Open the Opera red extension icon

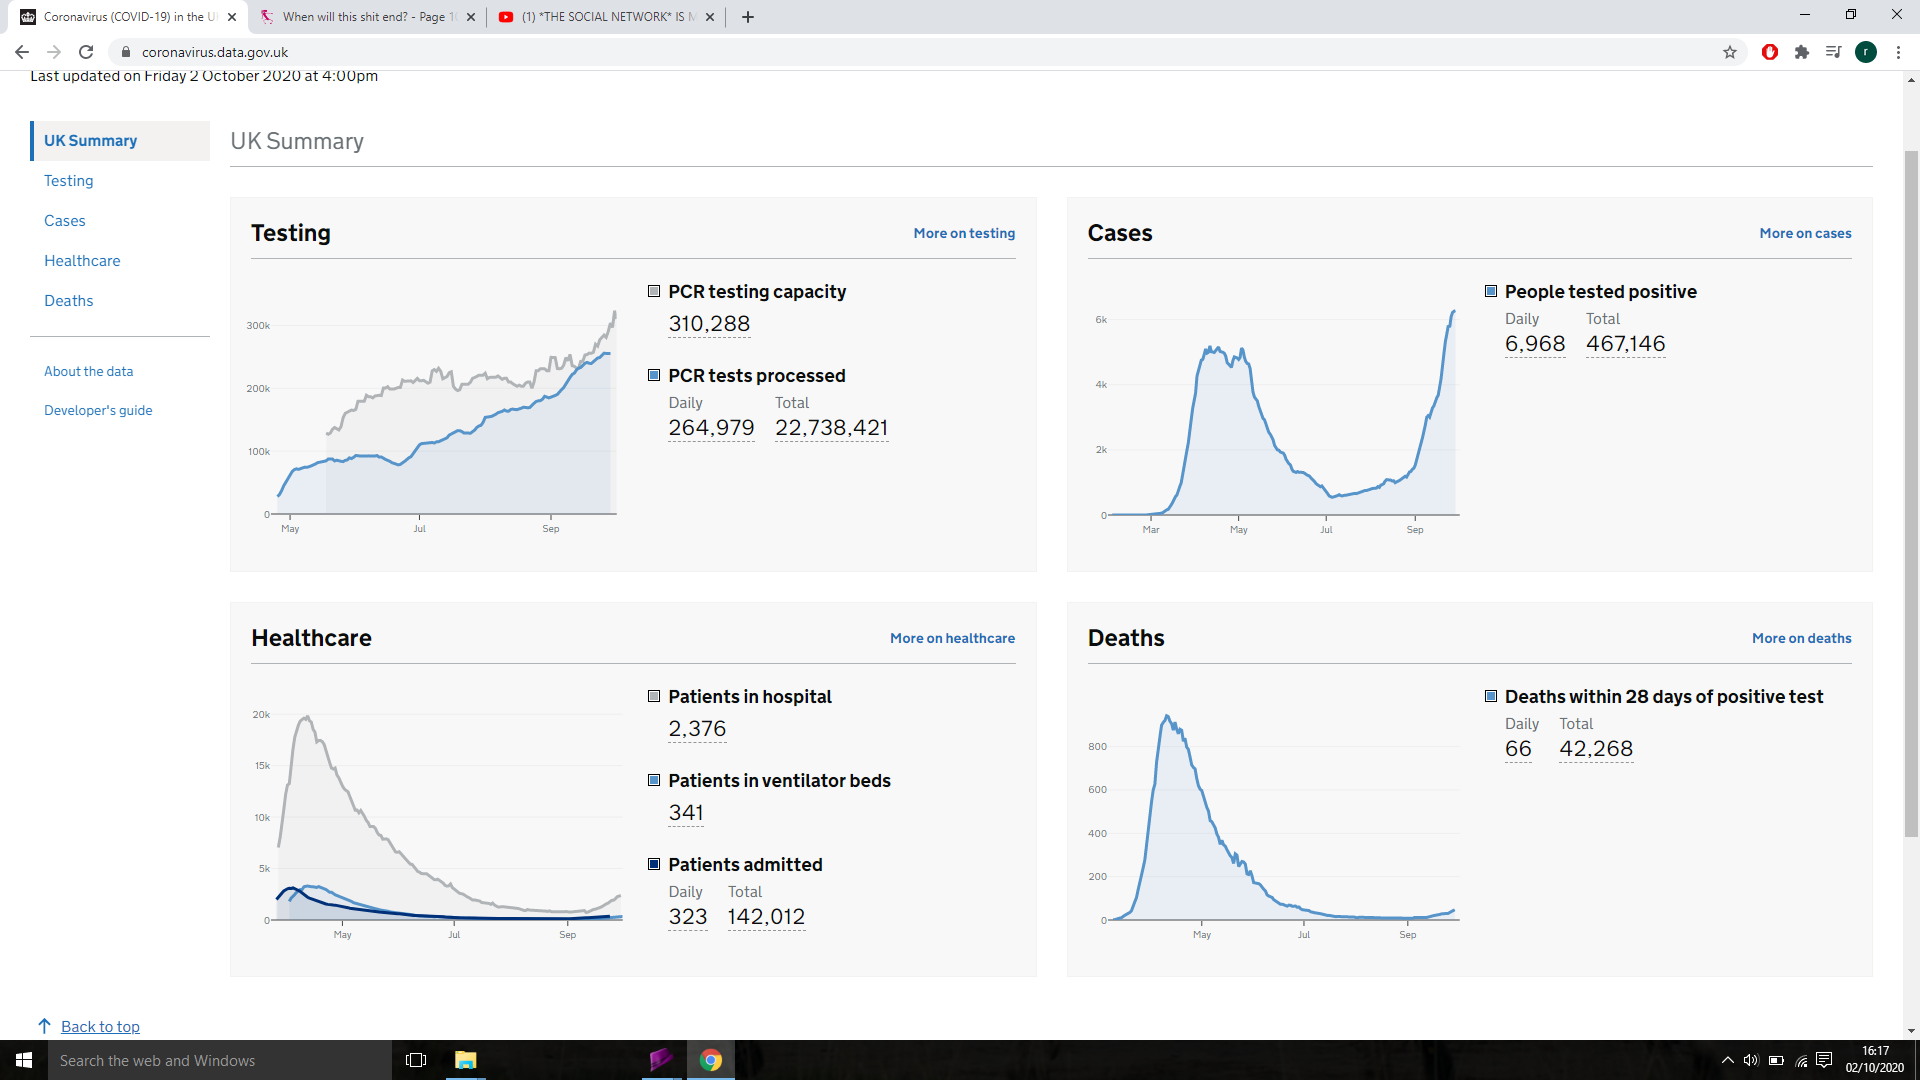coord(1770,52)
